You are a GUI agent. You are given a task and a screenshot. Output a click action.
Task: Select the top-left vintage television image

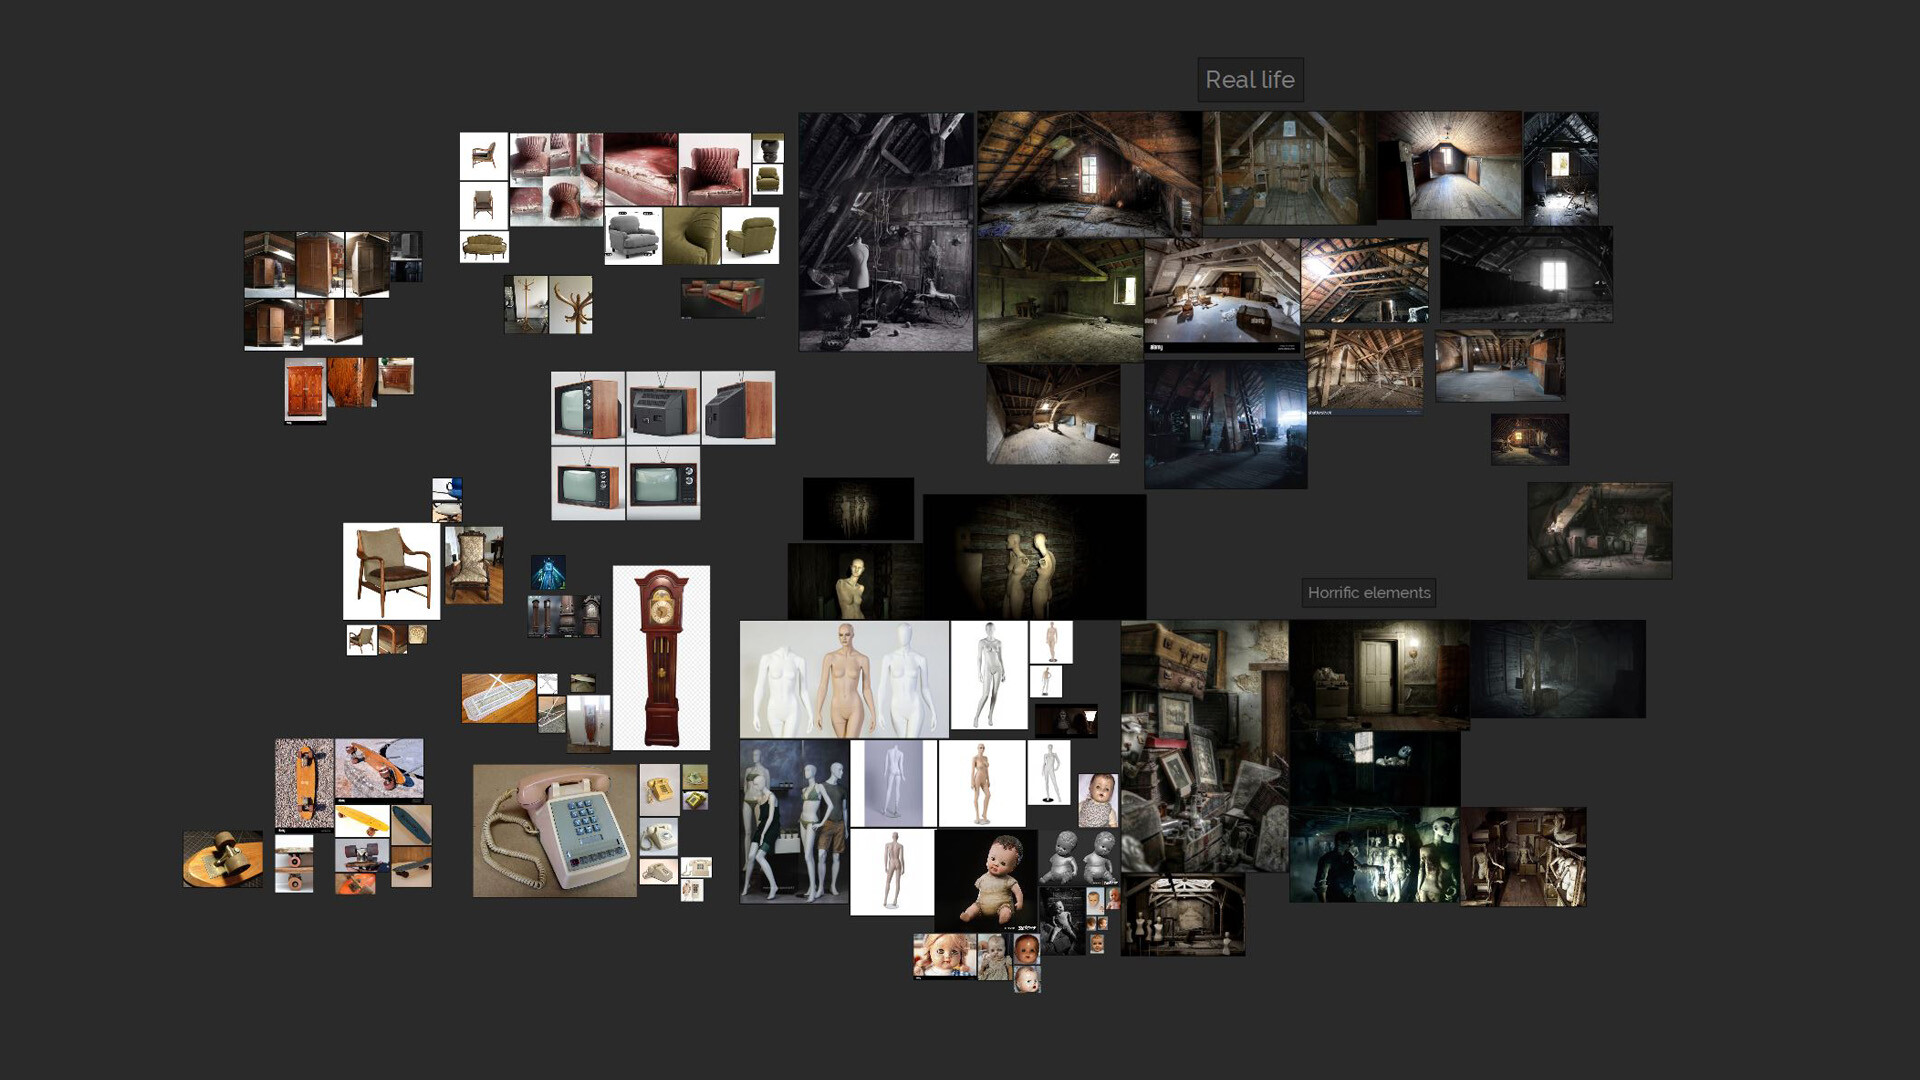(x=588, y=408)
